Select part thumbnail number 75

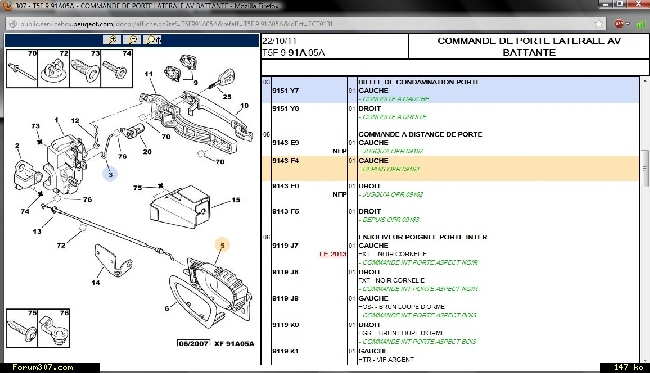(22, 328)
